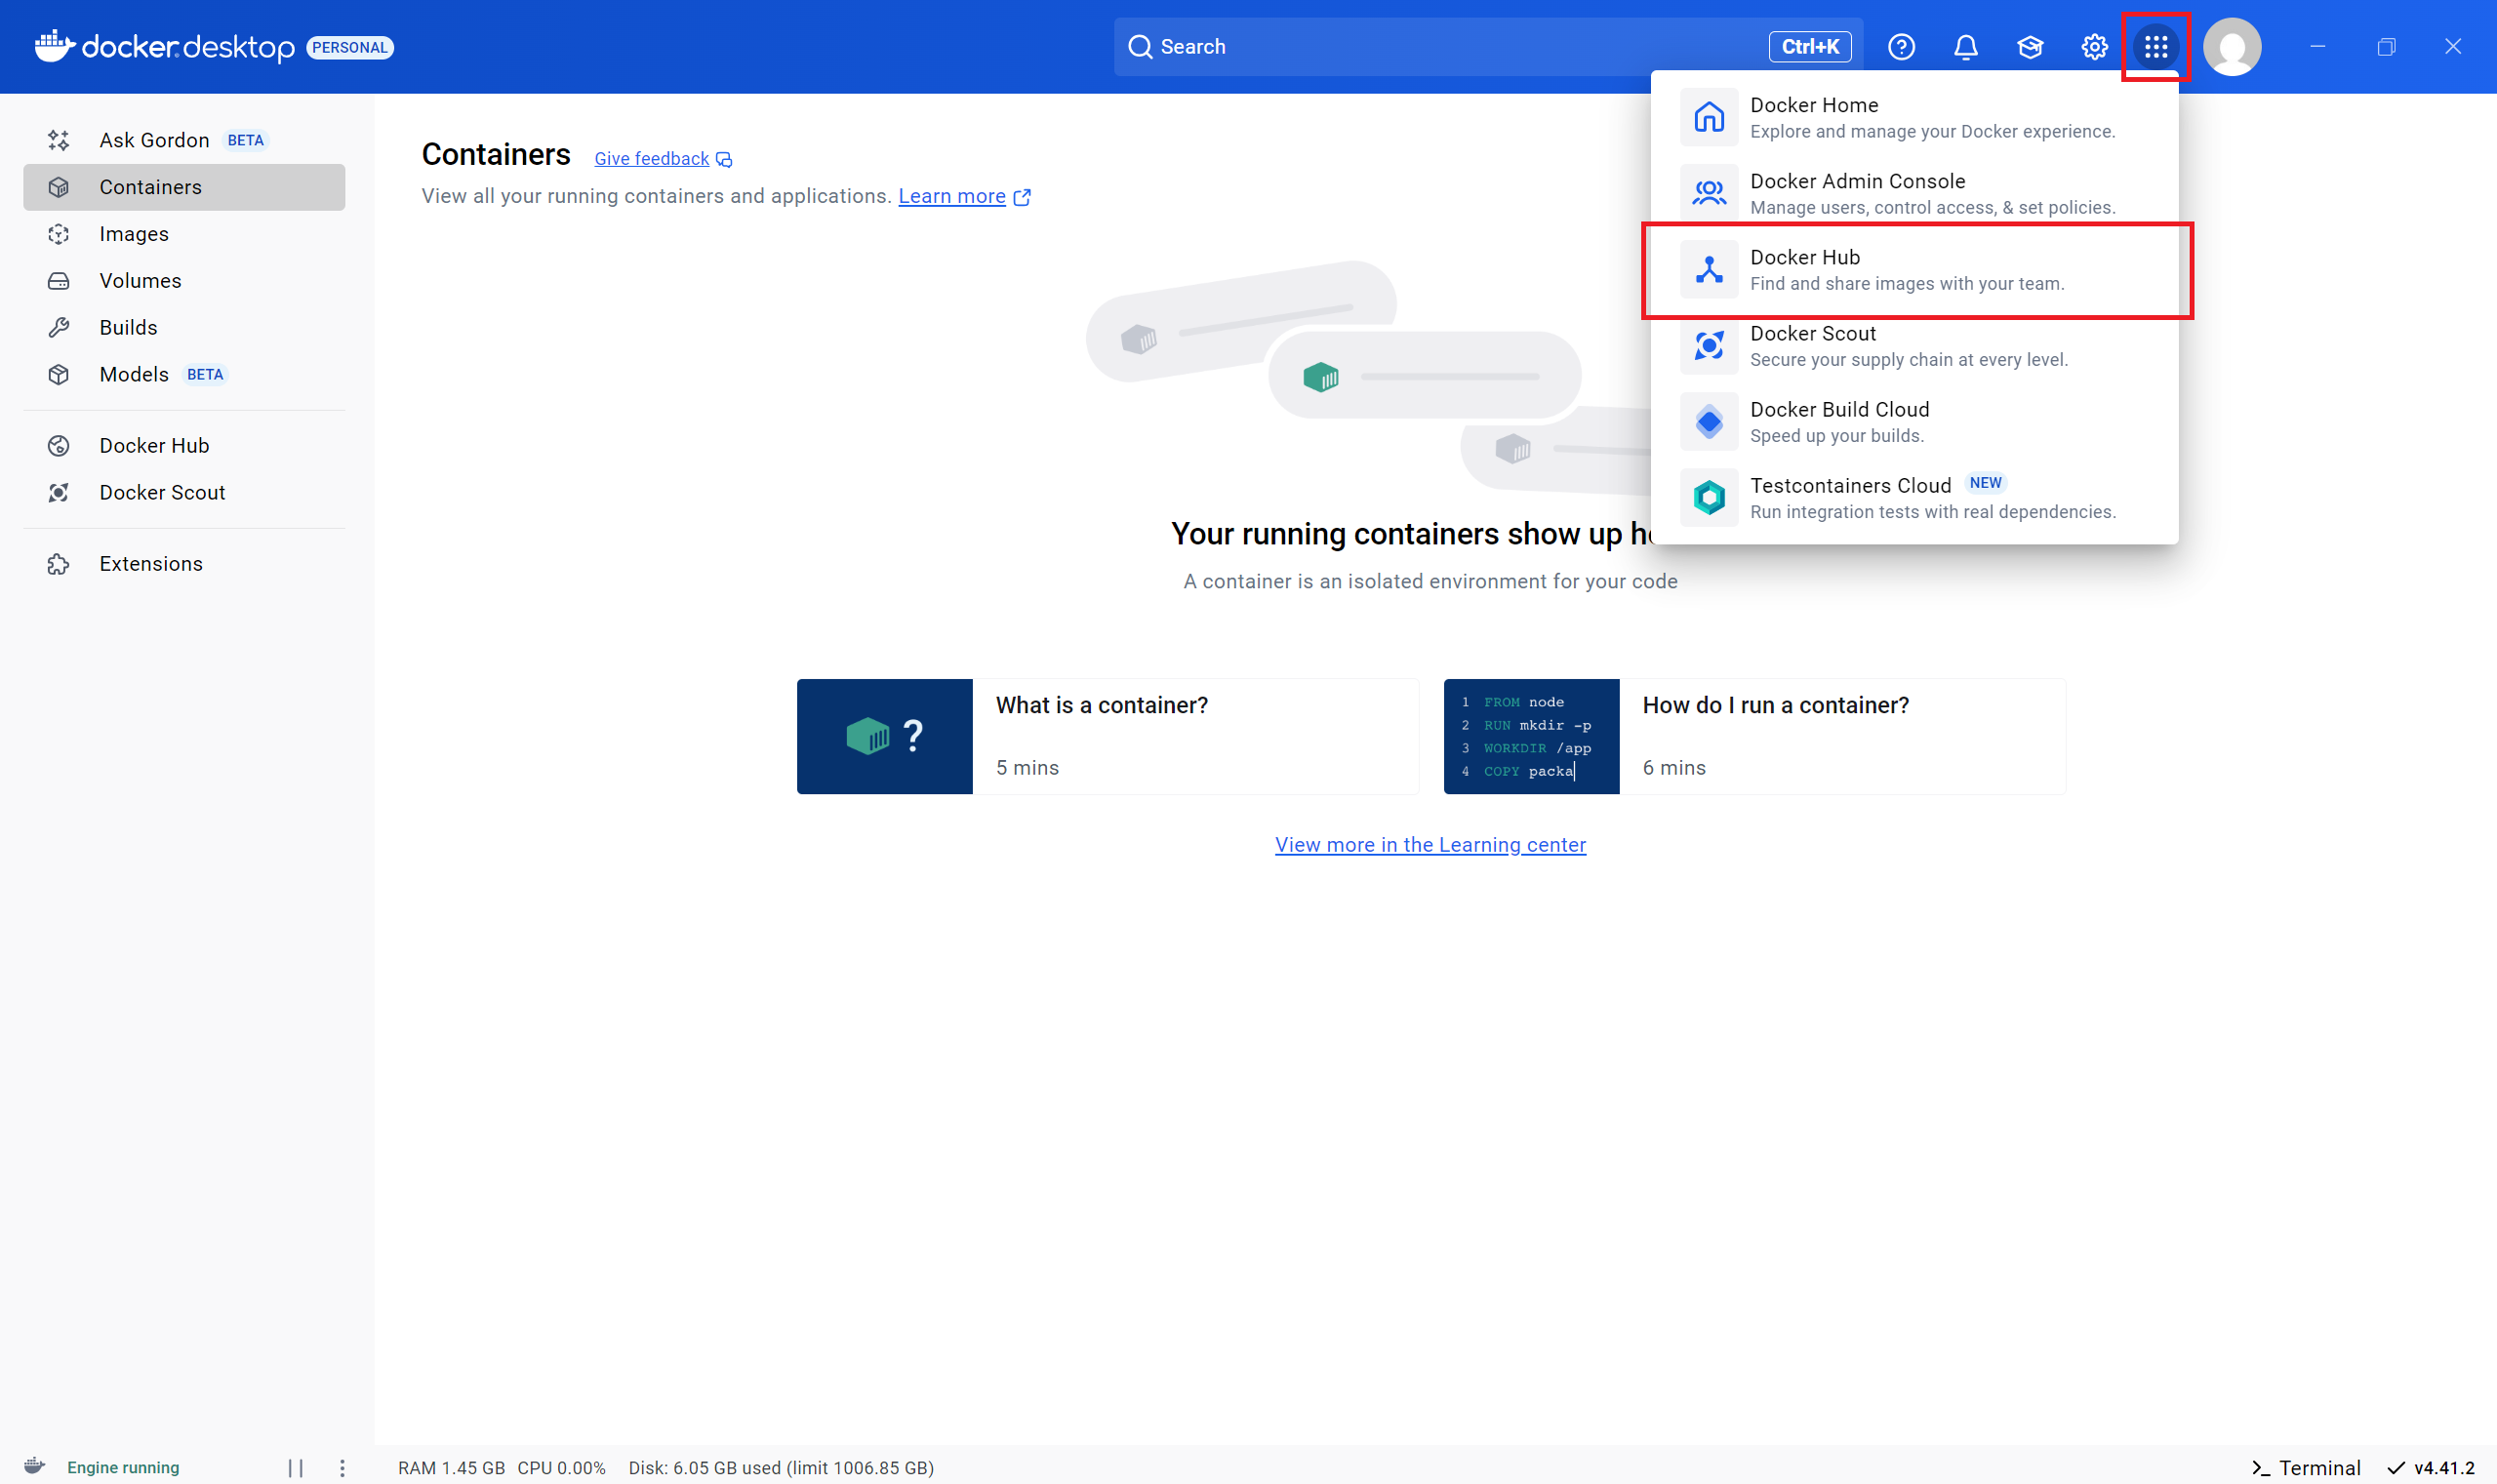Image resolution: width=2497 pixels, height=1484 pixels.
Task: Open settings gear icon in header
Action: point(2094,47)
